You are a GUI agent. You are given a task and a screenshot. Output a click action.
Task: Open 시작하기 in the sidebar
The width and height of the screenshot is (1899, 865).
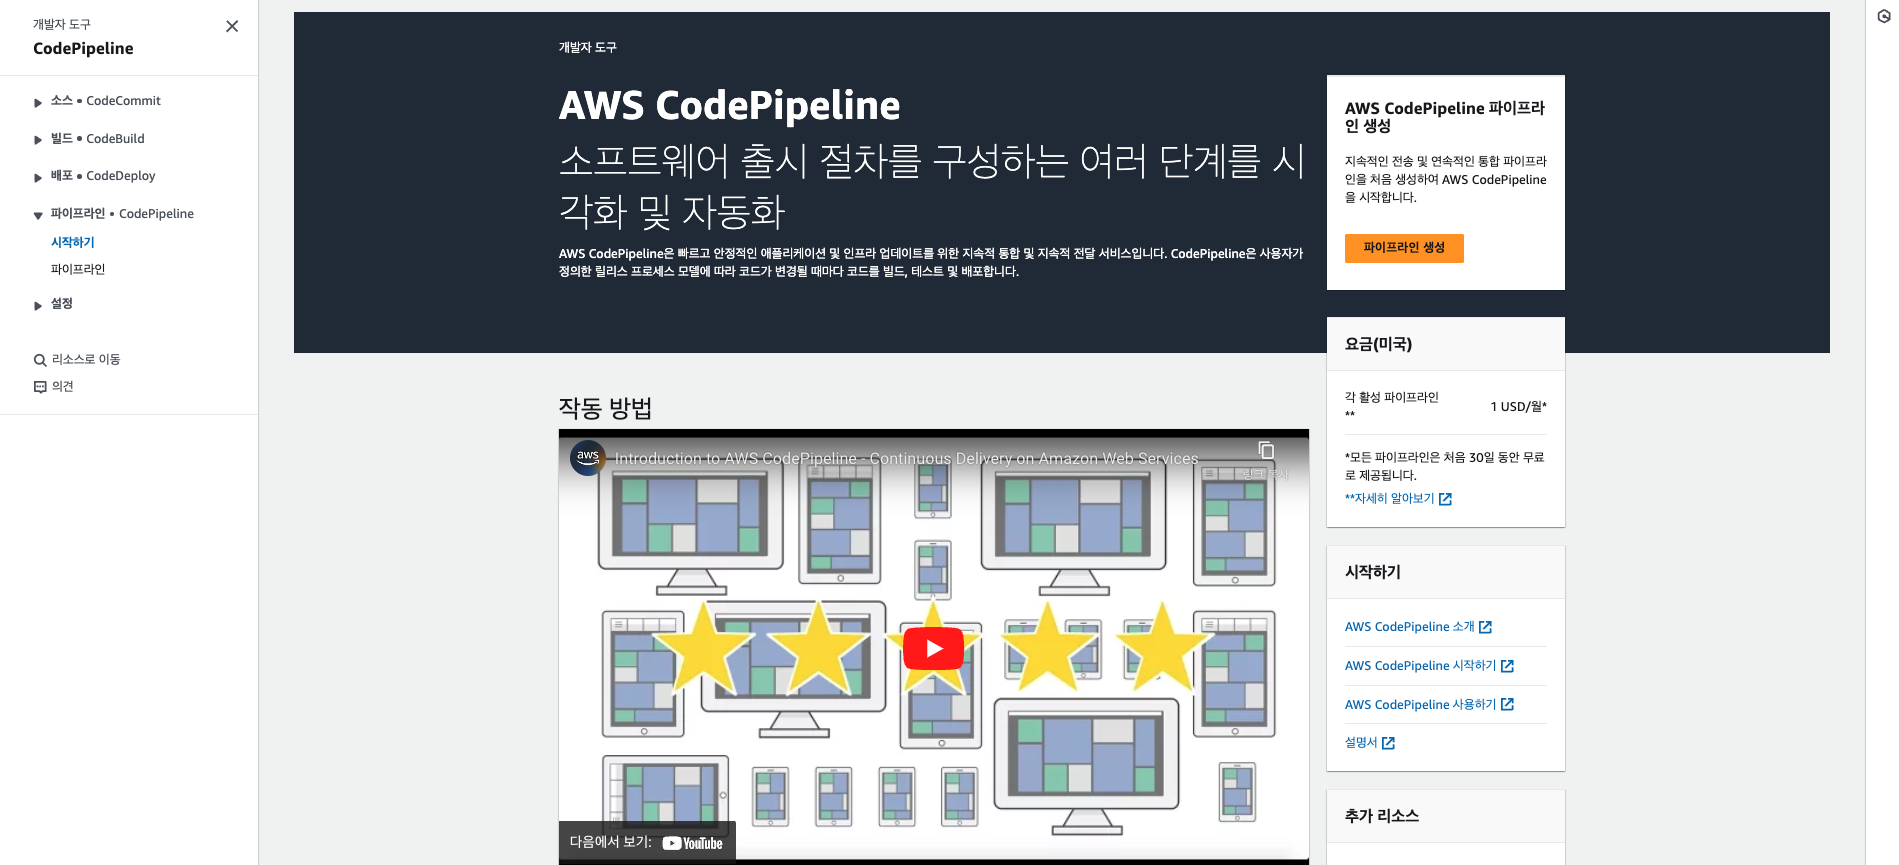(x=73, y=242)
